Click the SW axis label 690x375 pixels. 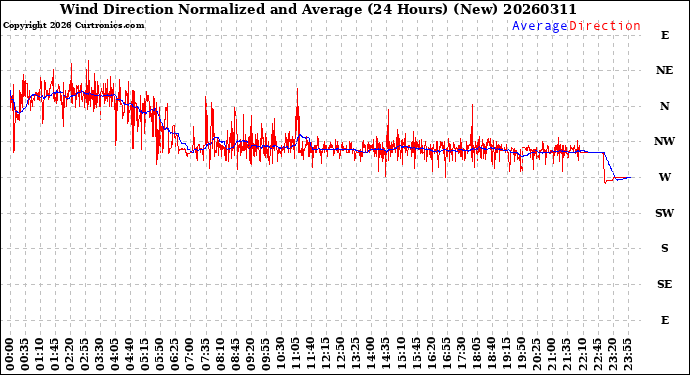click(x=664, y=213)
